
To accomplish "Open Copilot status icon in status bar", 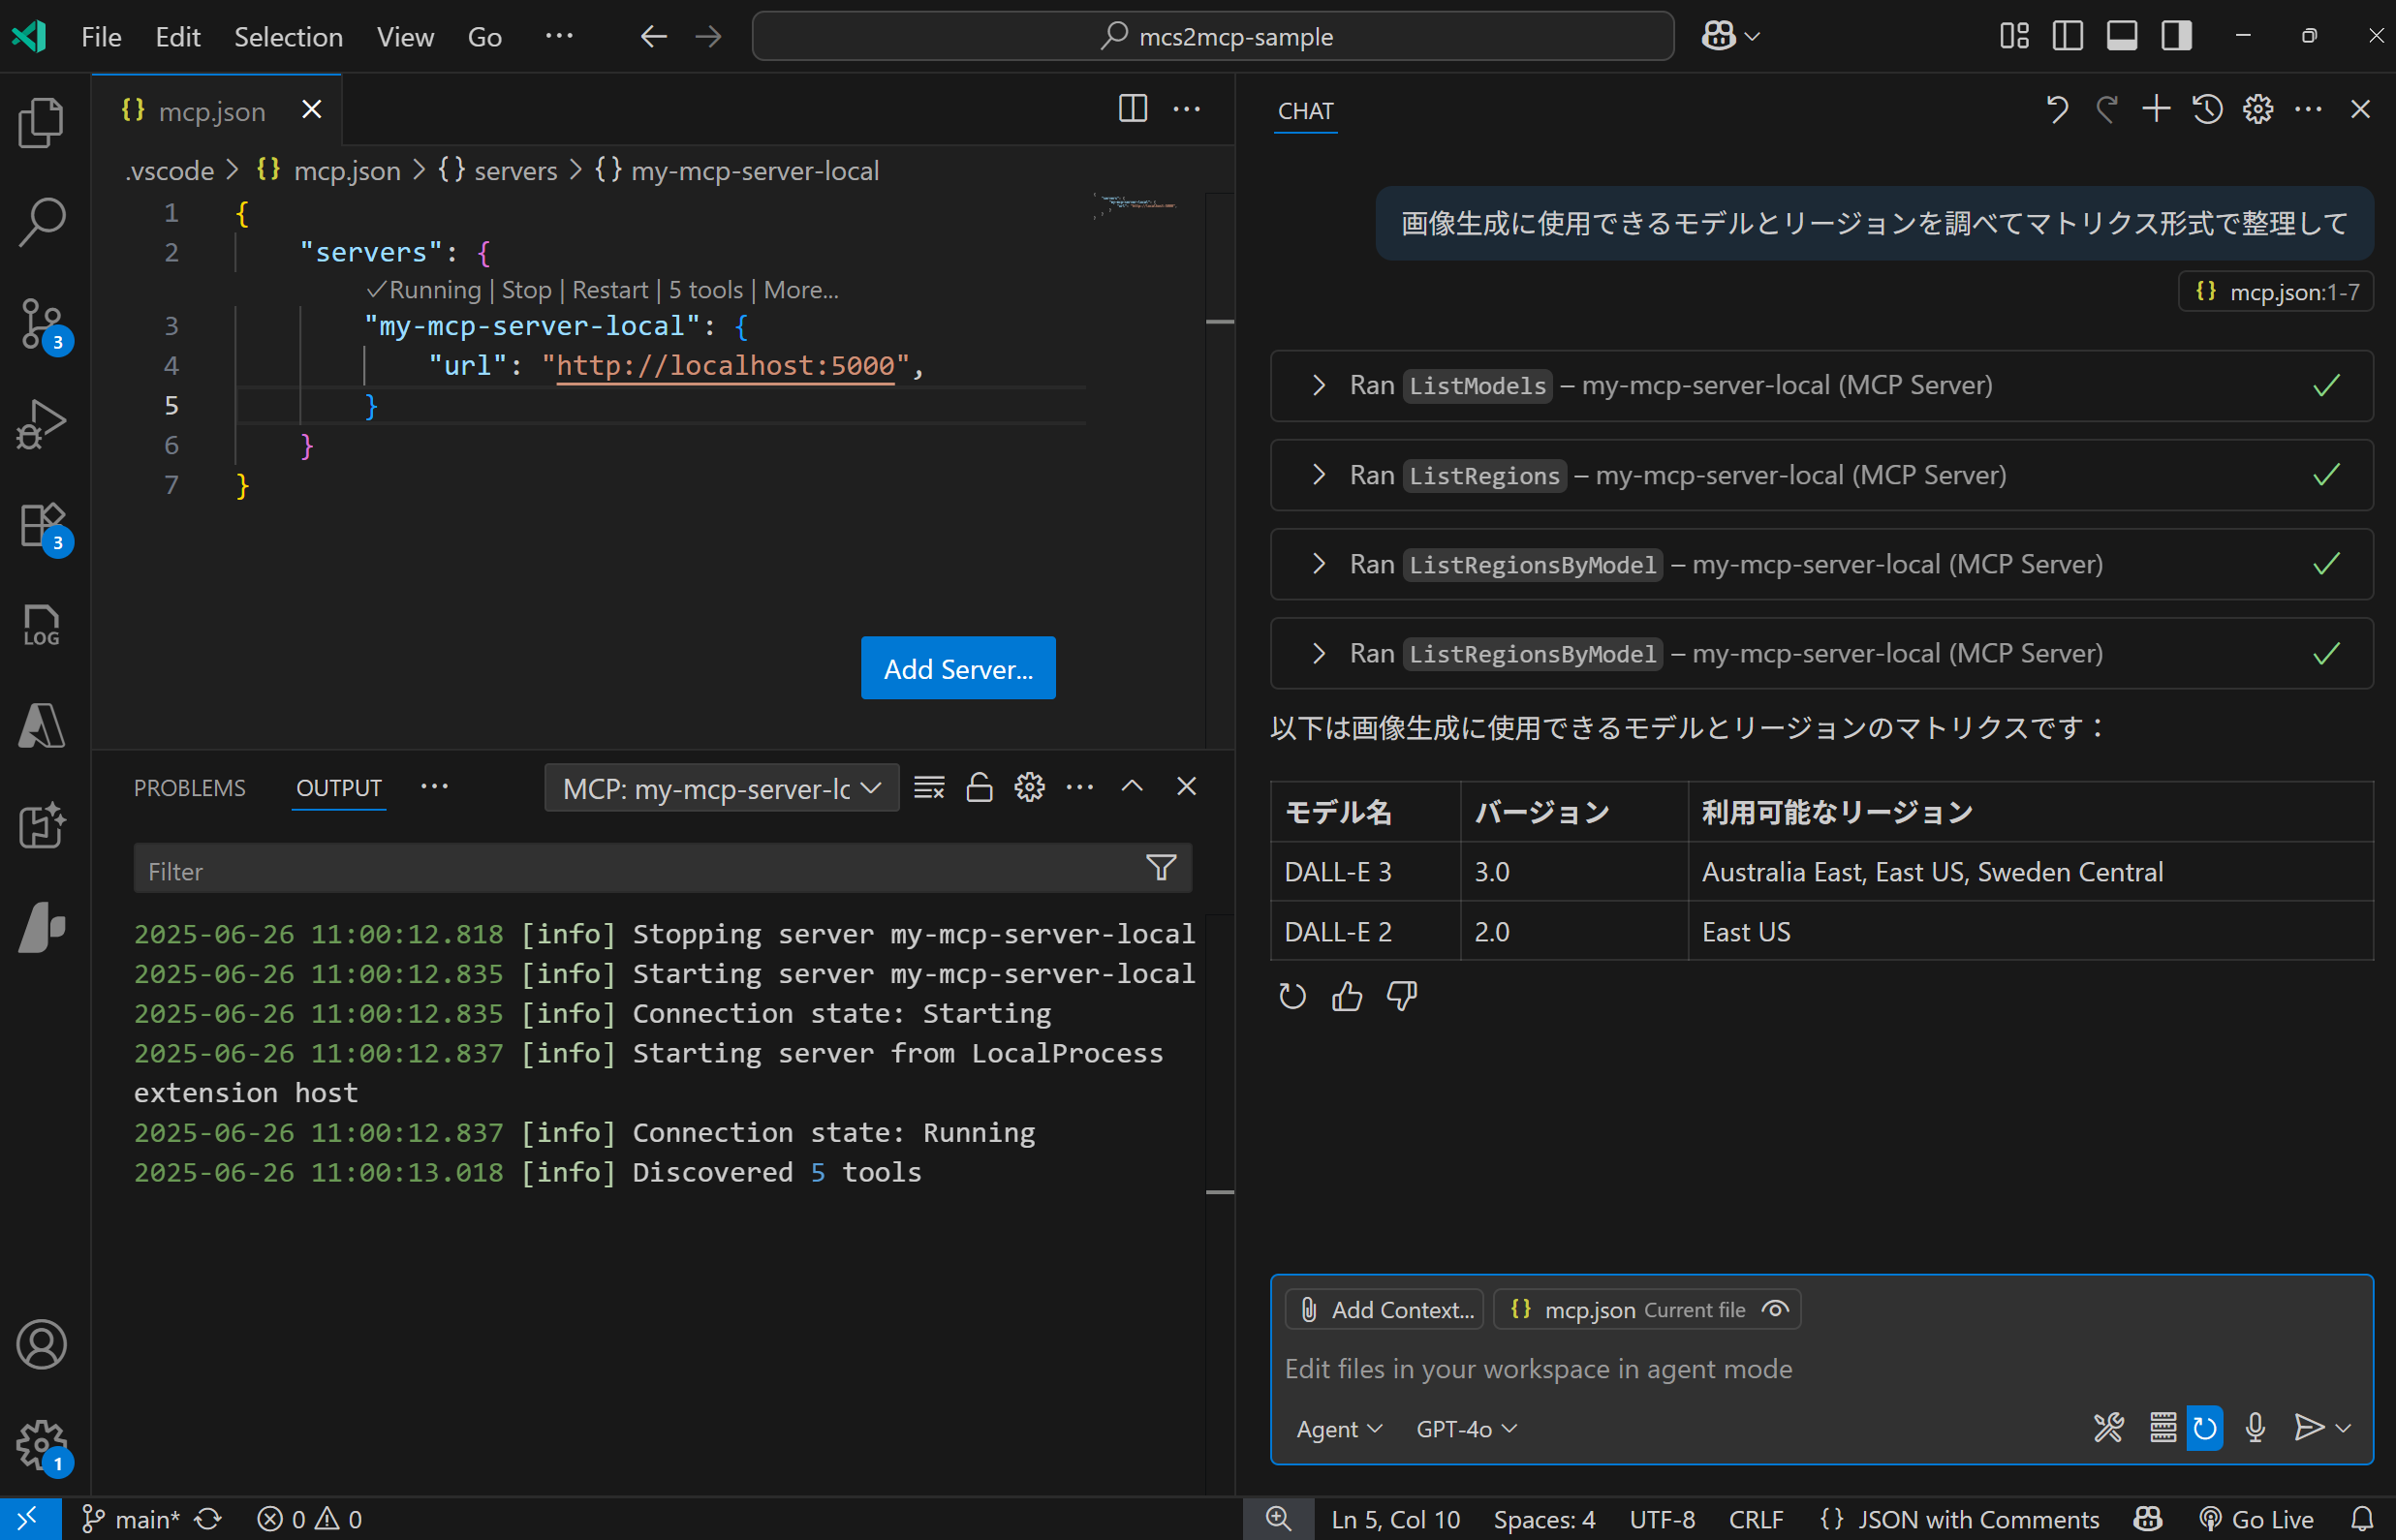I will coord(2147,1520).
